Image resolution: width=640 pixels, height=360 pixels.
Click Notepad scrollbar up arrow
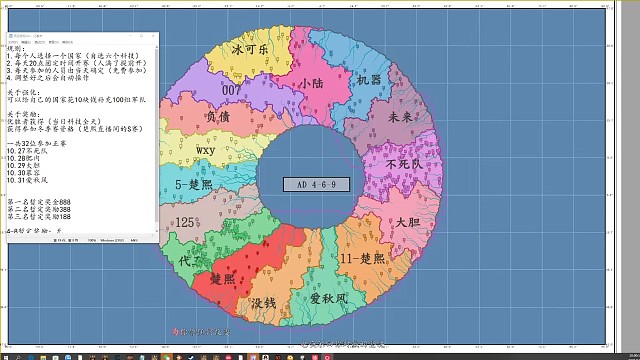157,47
